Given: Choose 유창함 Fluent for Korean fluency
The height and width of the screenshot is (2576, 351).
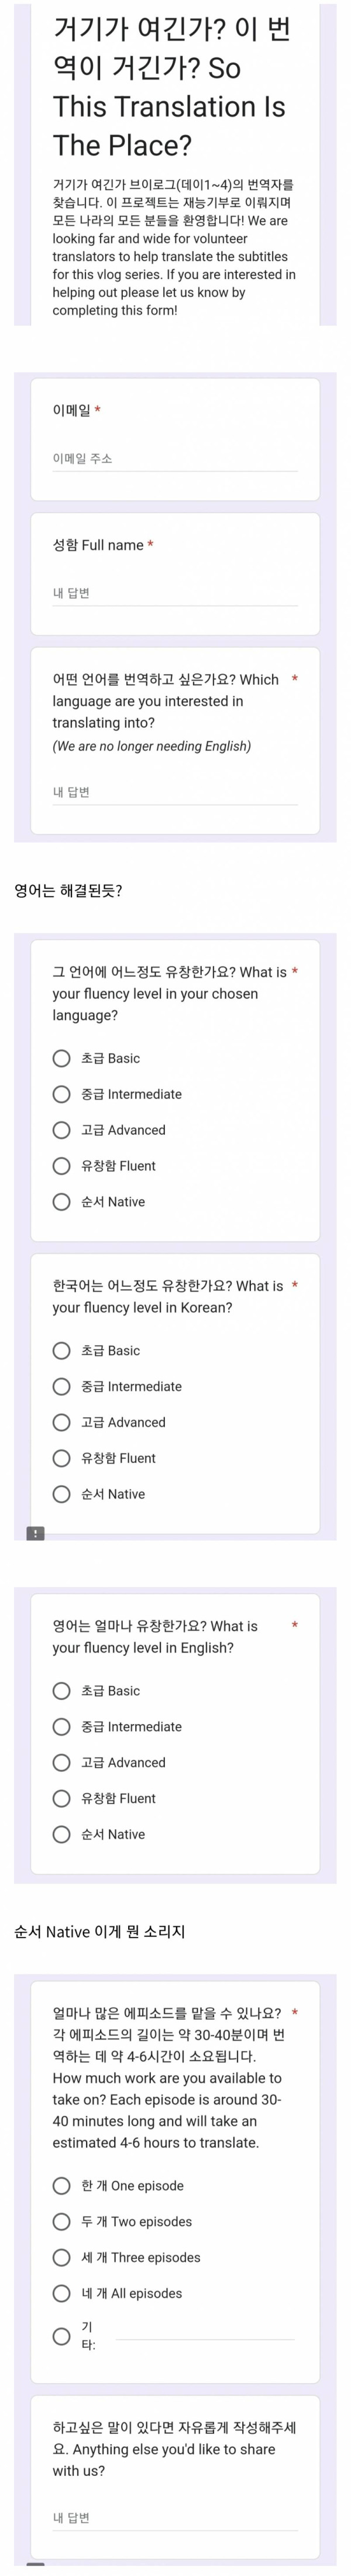Looking at the screenshot, I should pos(62,1458).
